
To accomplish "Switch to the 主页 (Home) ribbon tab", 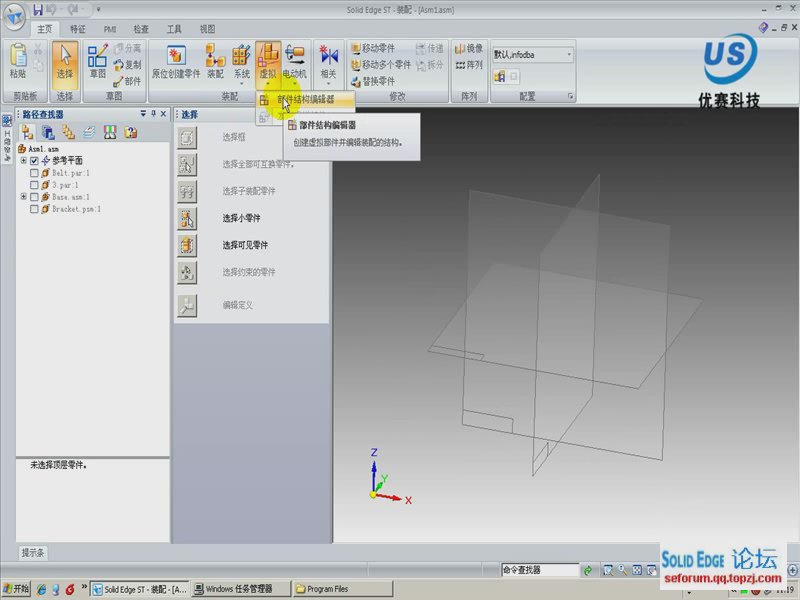I will click(44, 29).
